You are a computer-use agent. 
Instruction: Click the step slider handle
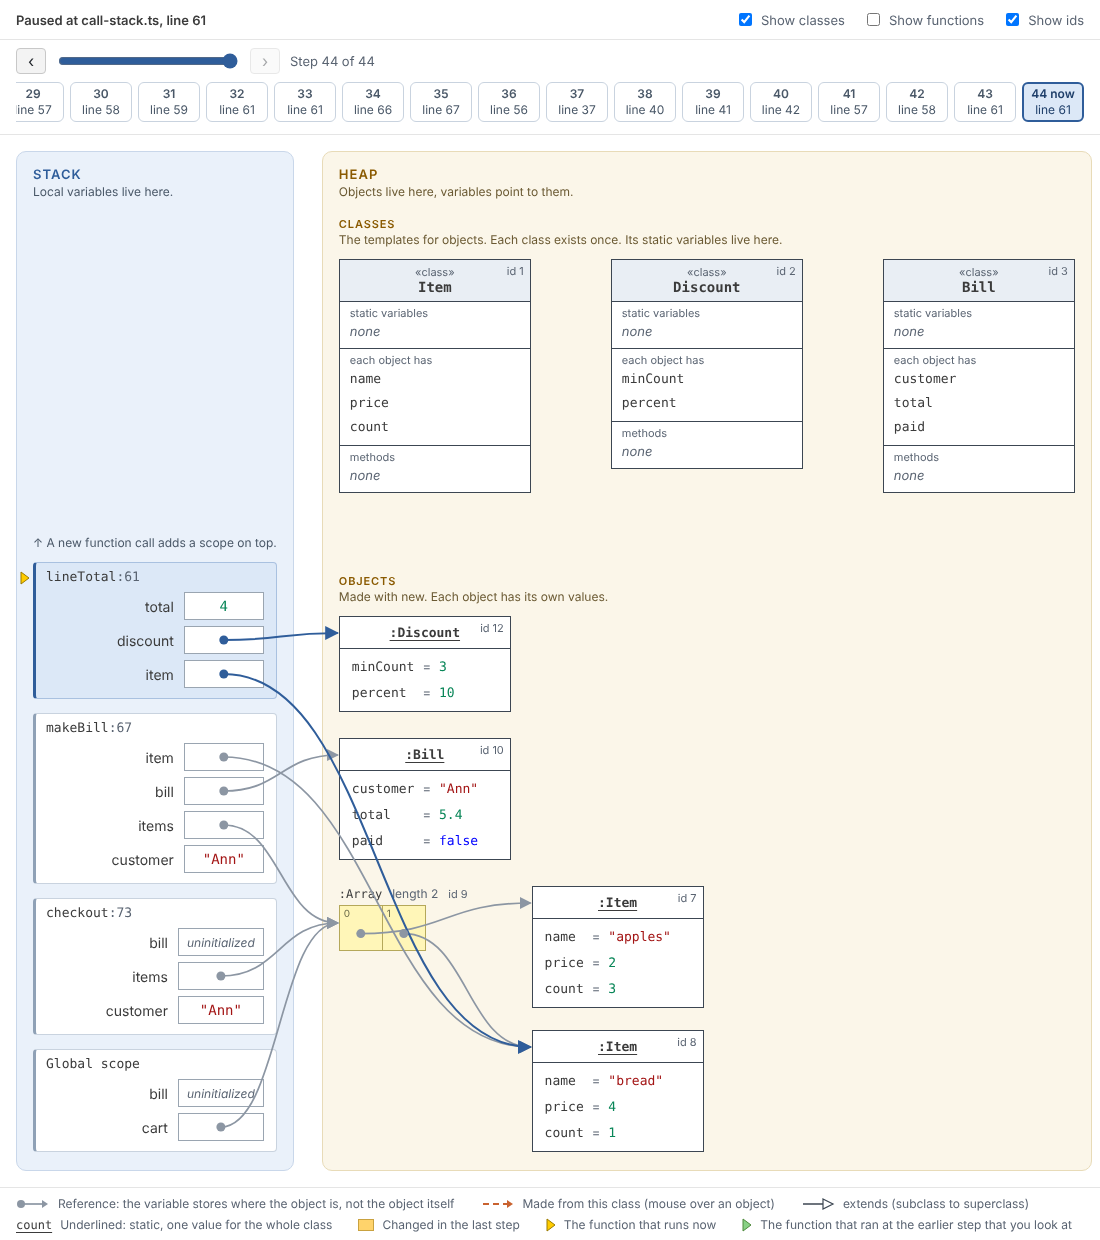coord(230,61)
